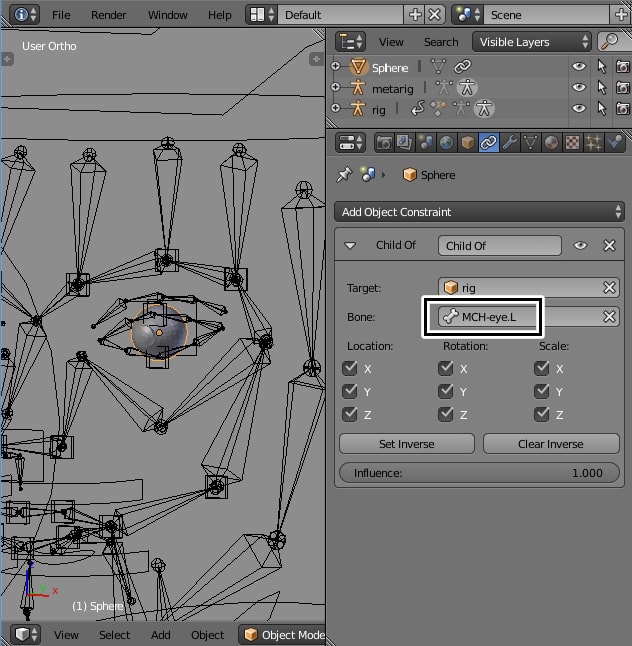632x646 pixels.
Task: Remove the Child Of constraint
Action: click(609, 246)
